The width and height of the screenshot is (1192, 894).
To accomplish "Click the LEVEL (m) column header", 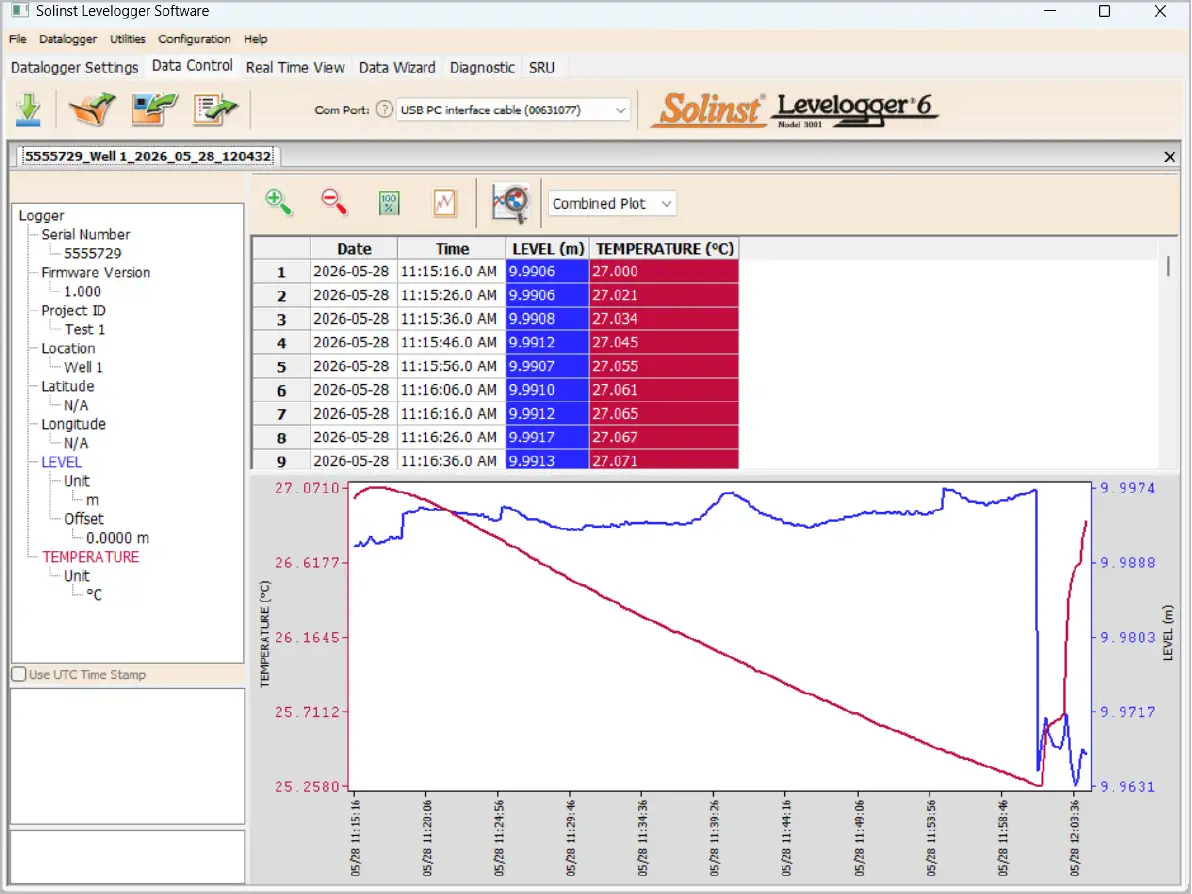I will click(547, 249).
